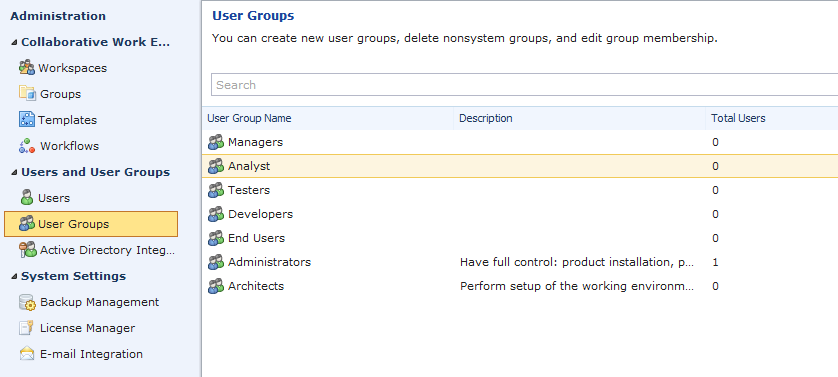Sort by User Group Name column
The width and height of the screenshot is (838, 377).
coord(249,118)
